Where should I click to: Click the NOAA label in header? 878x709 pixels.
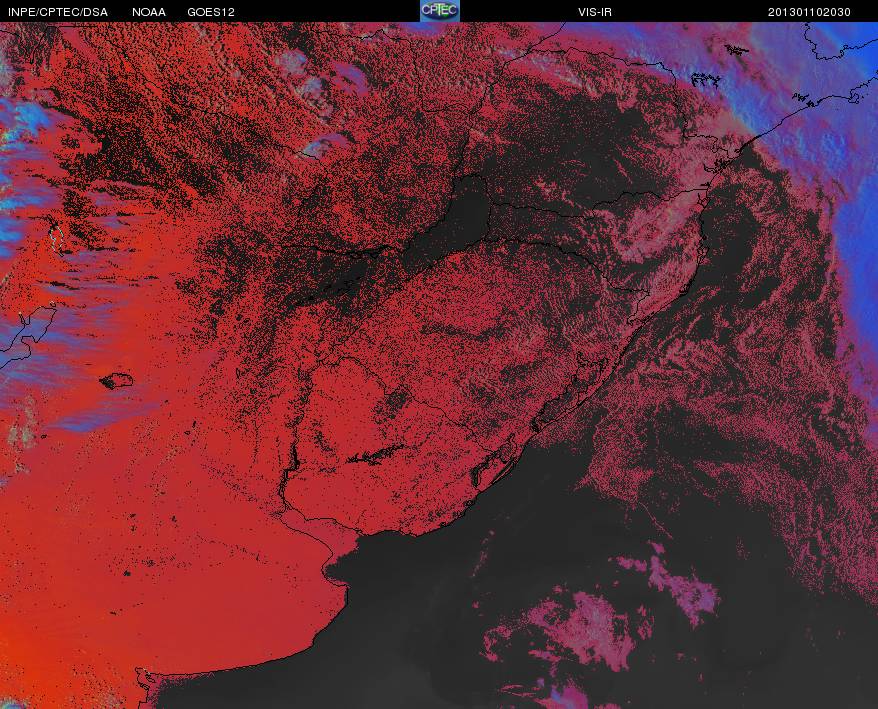149,12
